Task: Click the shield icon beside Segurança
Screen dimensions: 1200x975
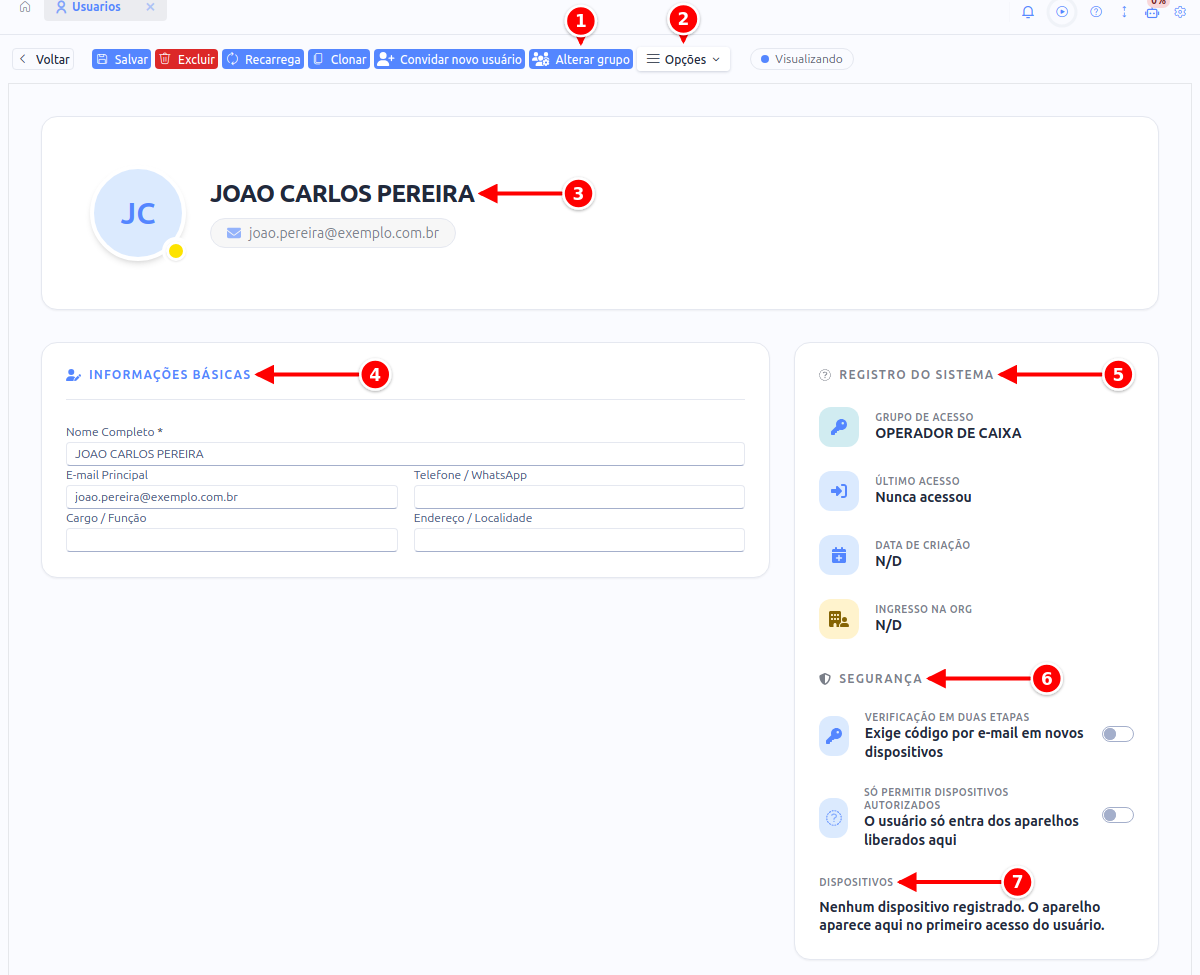Action: pos(825,679)
